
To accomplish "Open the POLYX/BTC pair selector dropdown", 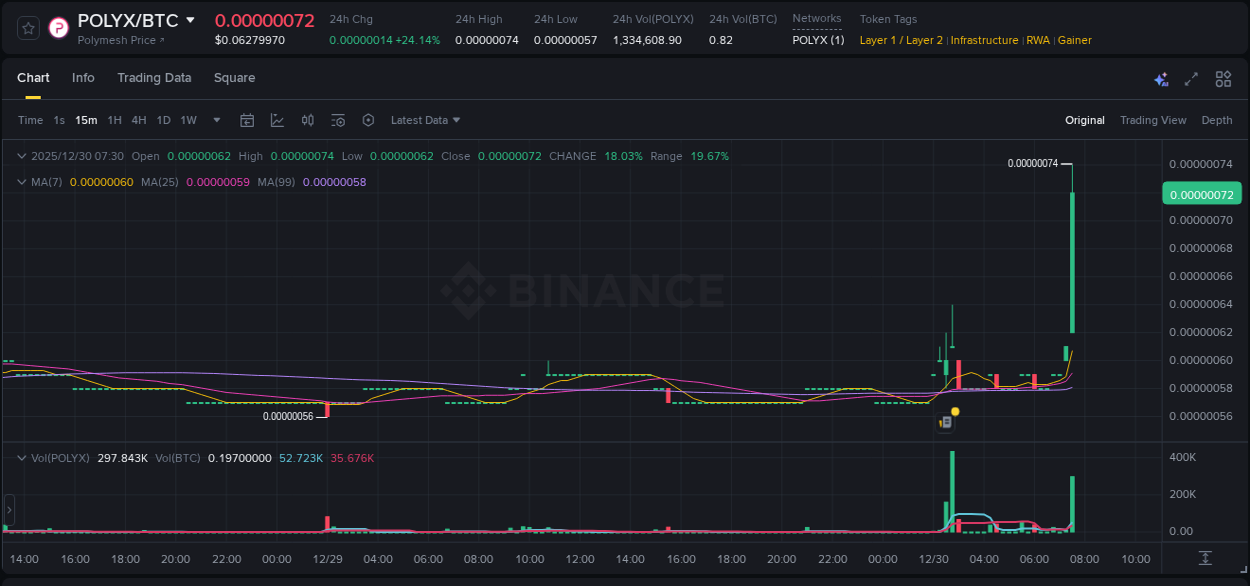I will click(x=190, y=20).
